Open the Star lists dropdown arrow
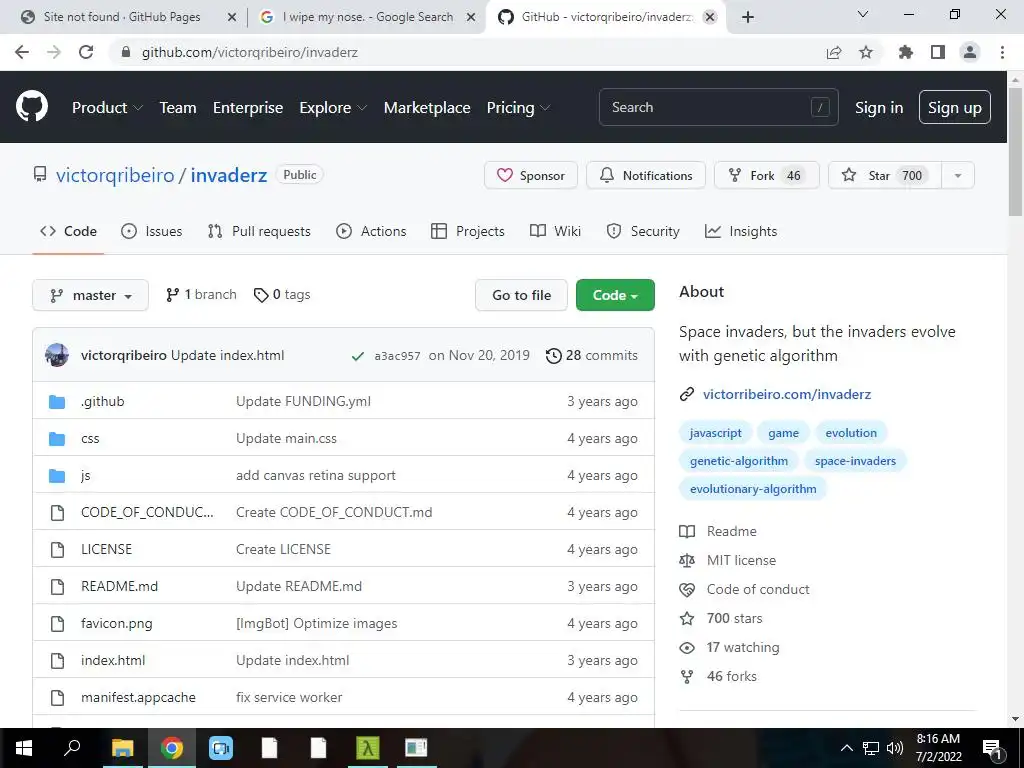Viewport: 1024px width, 768px height. [x=958, y=176]
